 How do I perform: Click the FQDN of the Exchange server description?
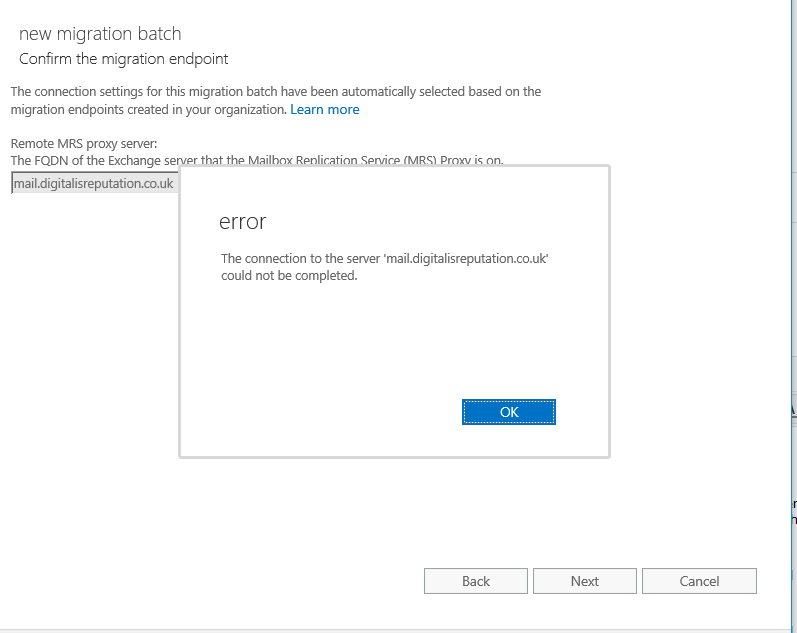pyautogui.click(x=257, y=160)
